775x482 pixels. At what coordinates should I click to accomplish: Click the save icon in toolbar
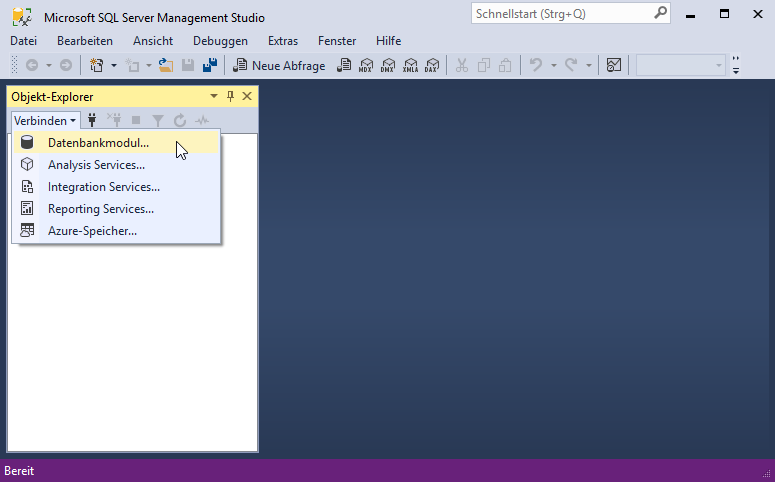point(188,65)
